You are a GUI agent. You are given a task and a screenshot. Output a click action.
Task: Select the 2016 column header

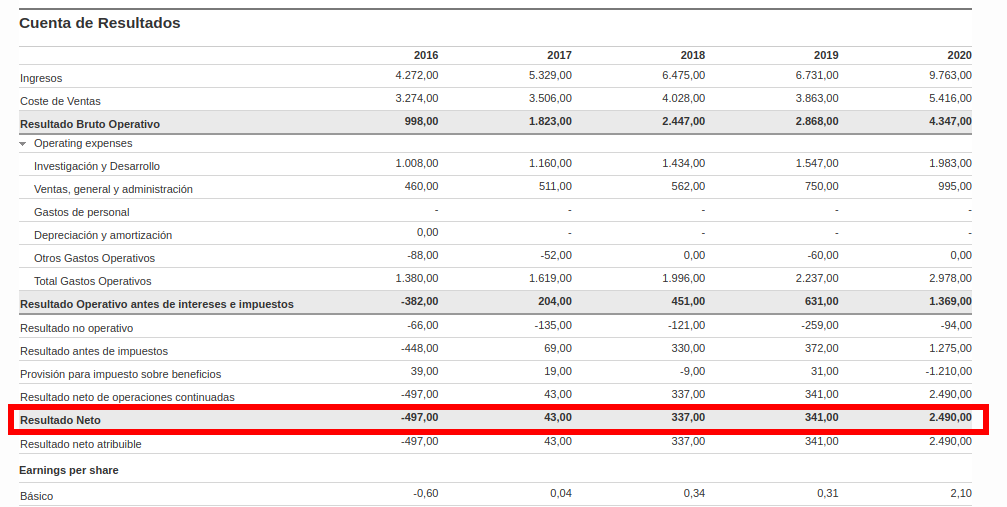(x=425, y=55)
